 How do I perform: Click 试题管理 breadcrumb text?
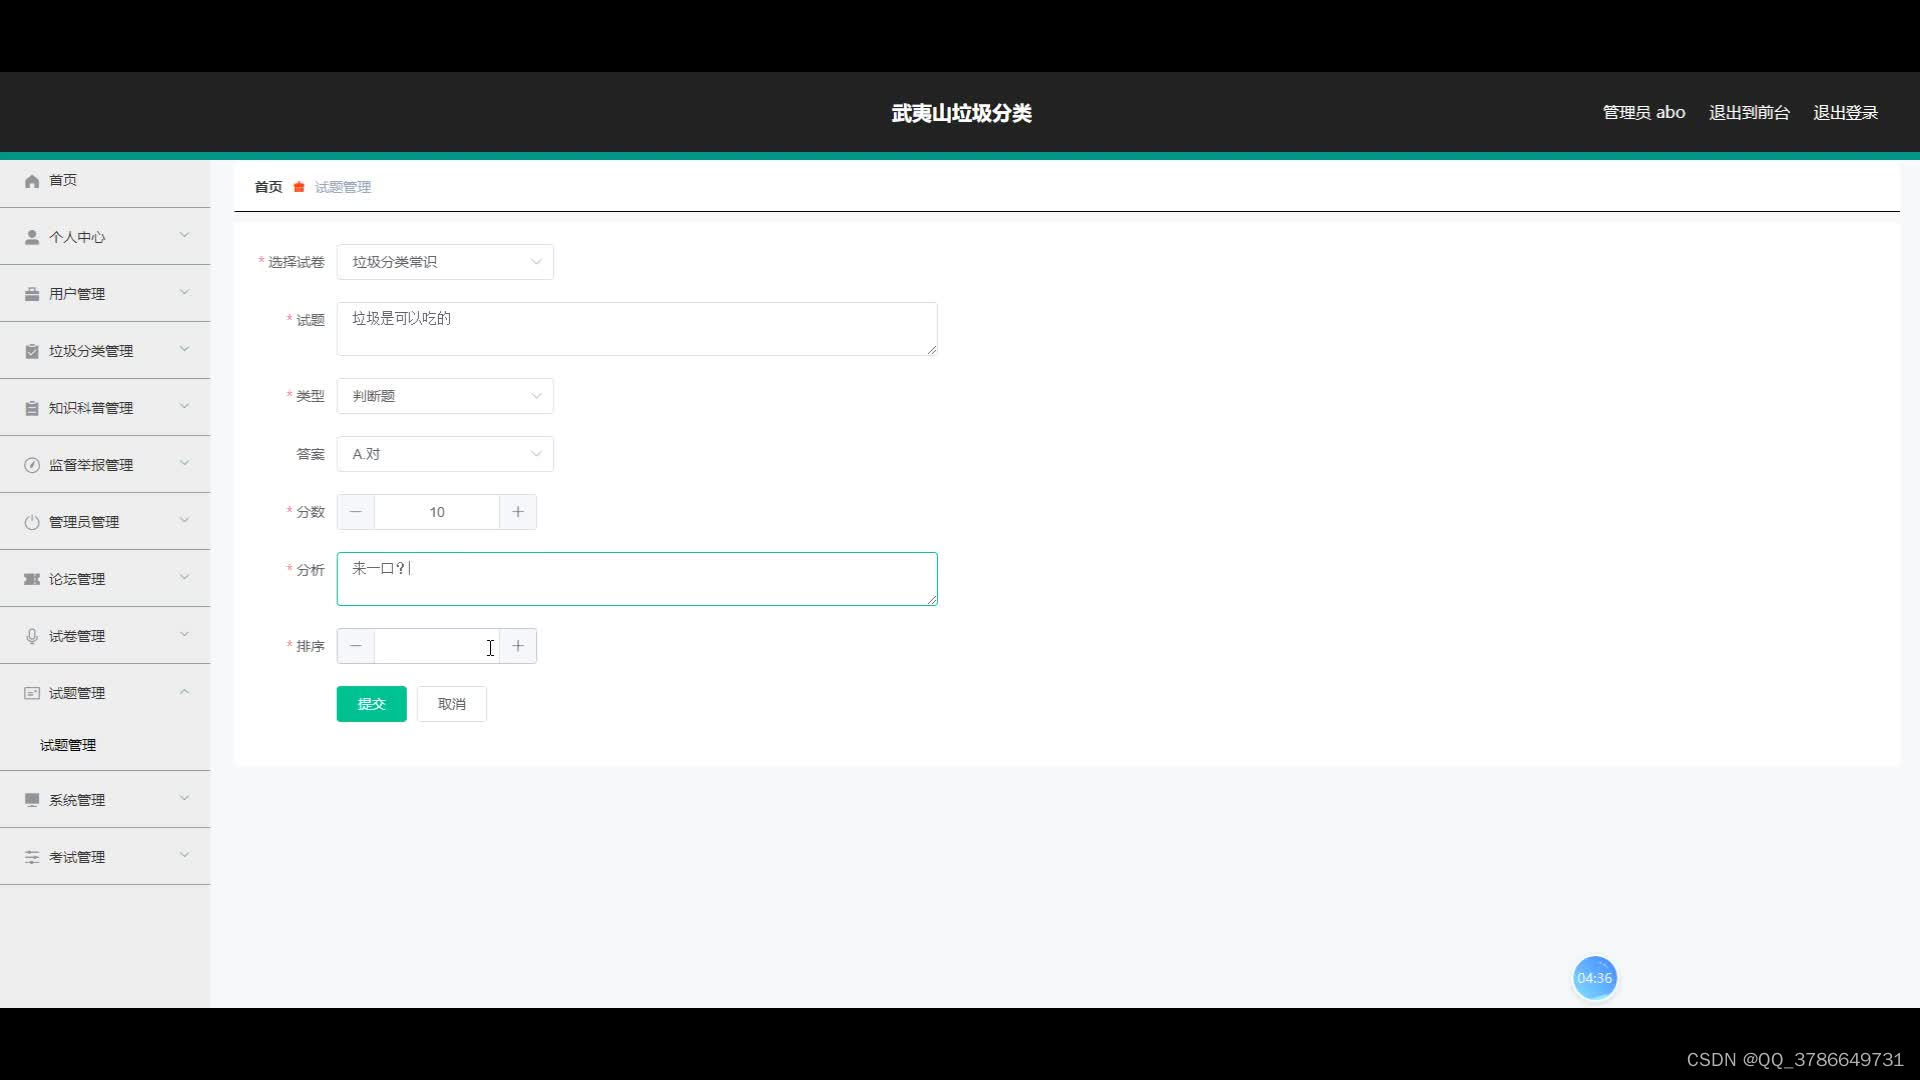pos(343,187)
